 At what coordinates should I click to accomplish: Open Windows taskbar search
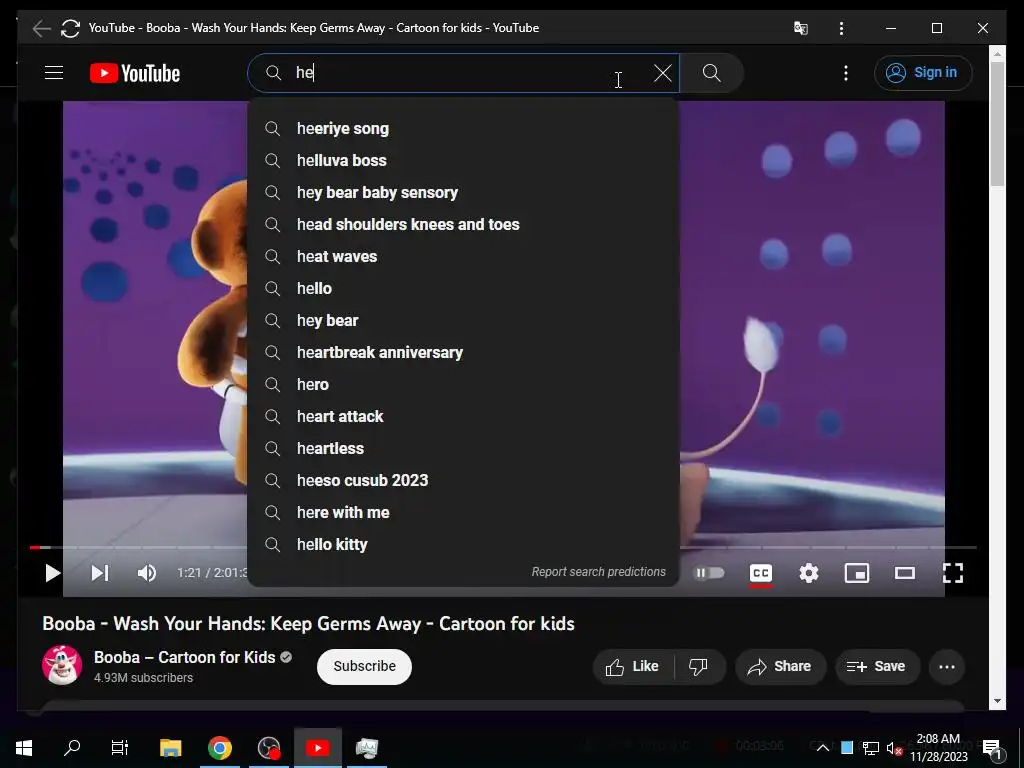(72, 748)
